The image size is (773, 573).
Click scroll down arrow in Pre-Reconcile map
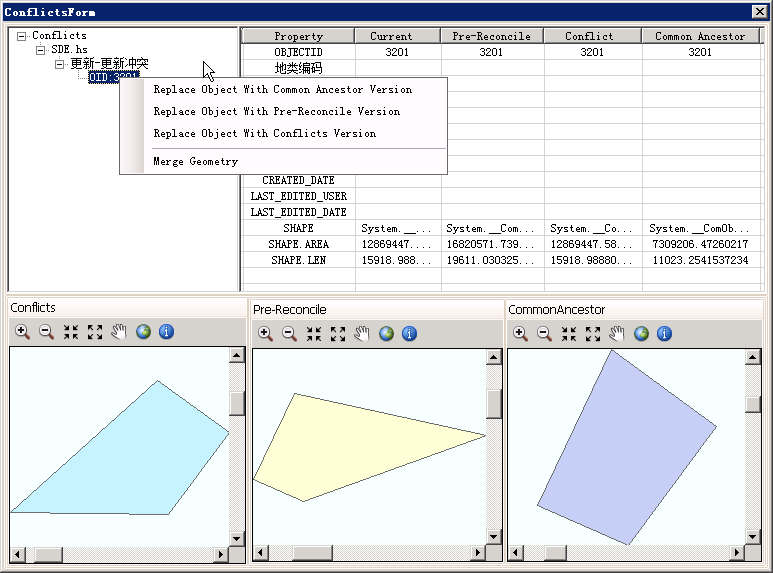point(493,537)
